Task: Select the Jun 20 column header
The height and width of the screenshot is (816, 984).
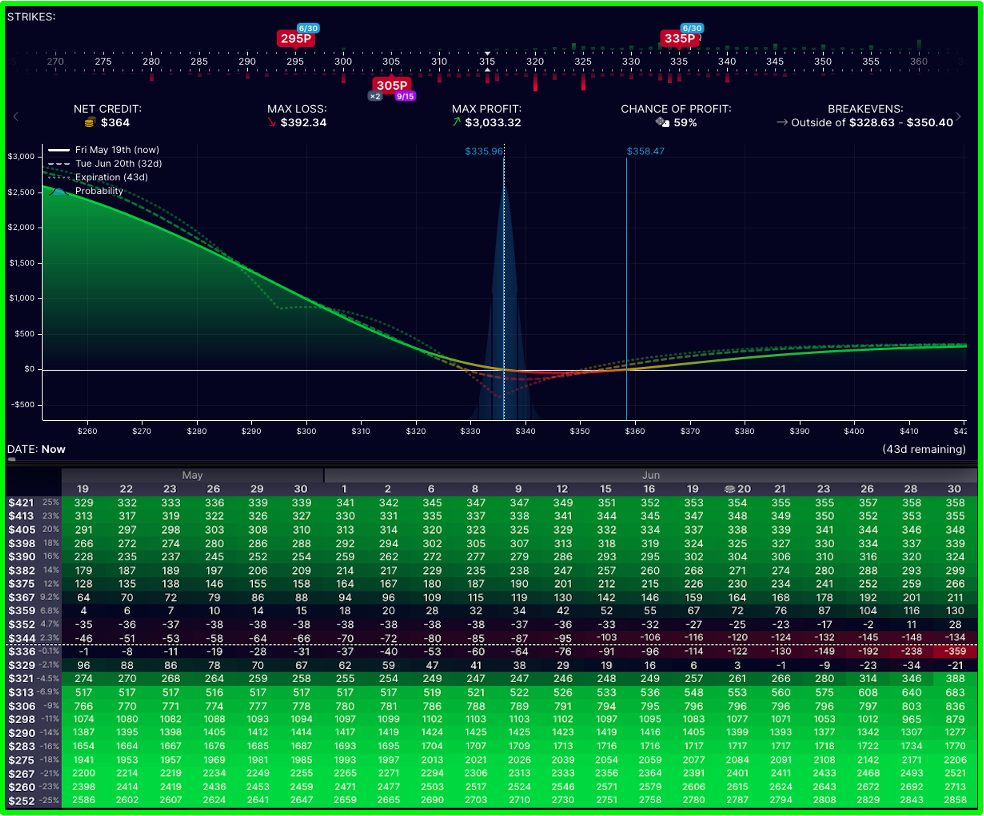Action: pyautogui.click(x=738, y=488)
